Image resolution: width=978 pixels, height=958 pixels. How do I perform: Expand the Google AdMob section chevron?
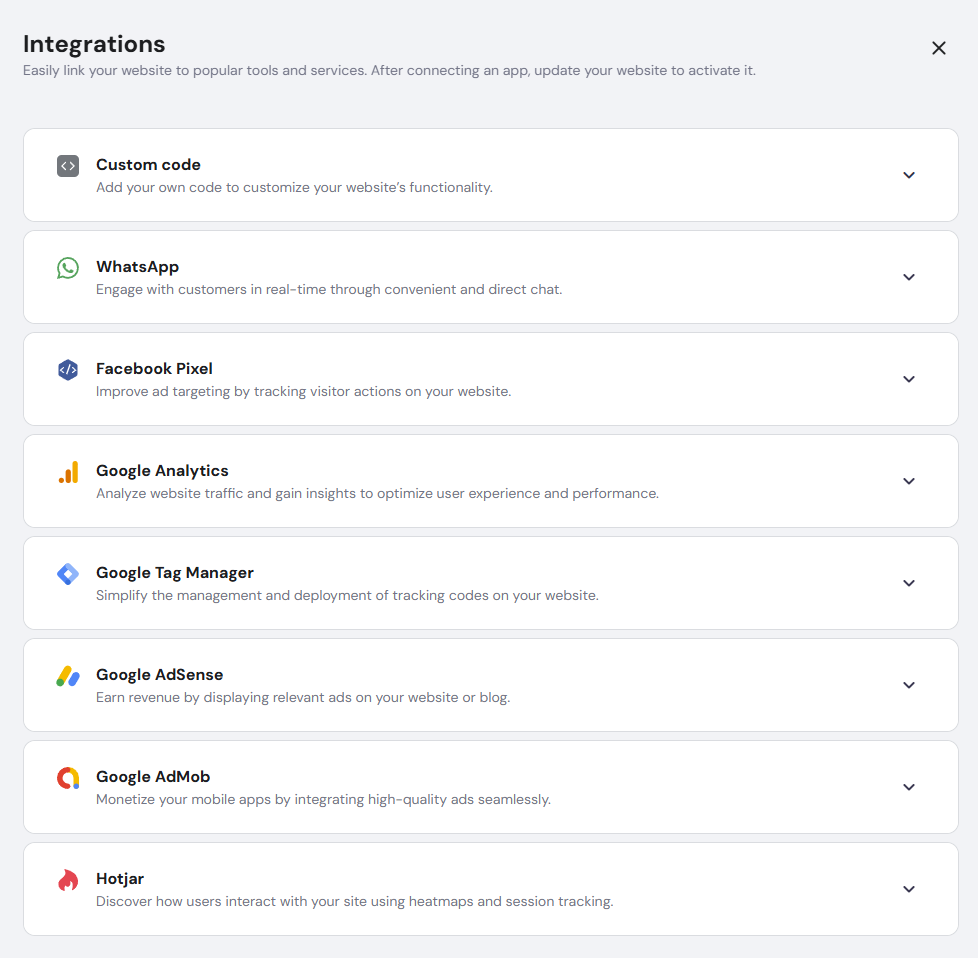(909, 787)
